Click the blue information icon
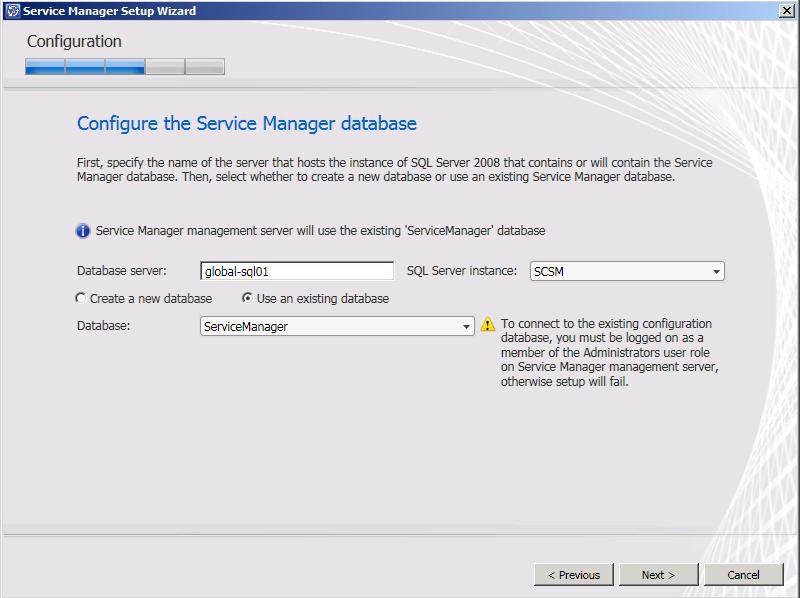Viewport: 800px width, 598px height. (x=84, y=231)
